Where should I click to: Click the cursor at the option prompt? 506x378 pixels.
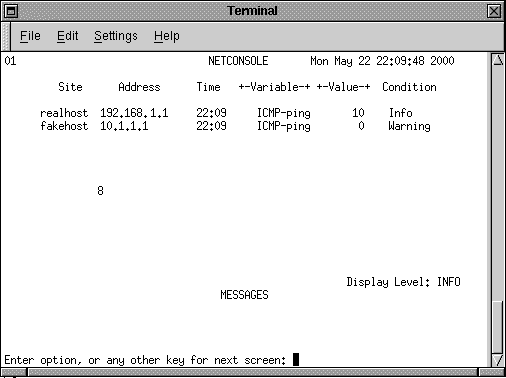point(296,360)
